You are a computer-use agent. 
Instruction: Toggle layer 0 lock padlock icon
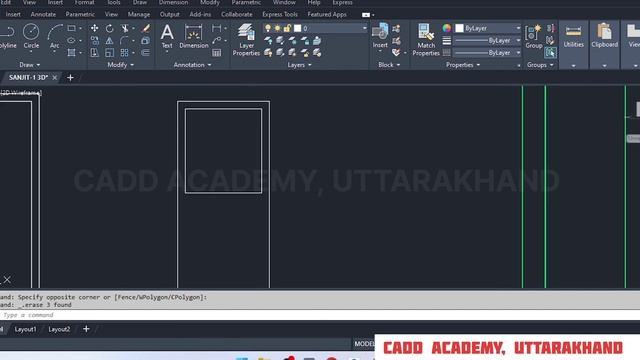[287, 28]
